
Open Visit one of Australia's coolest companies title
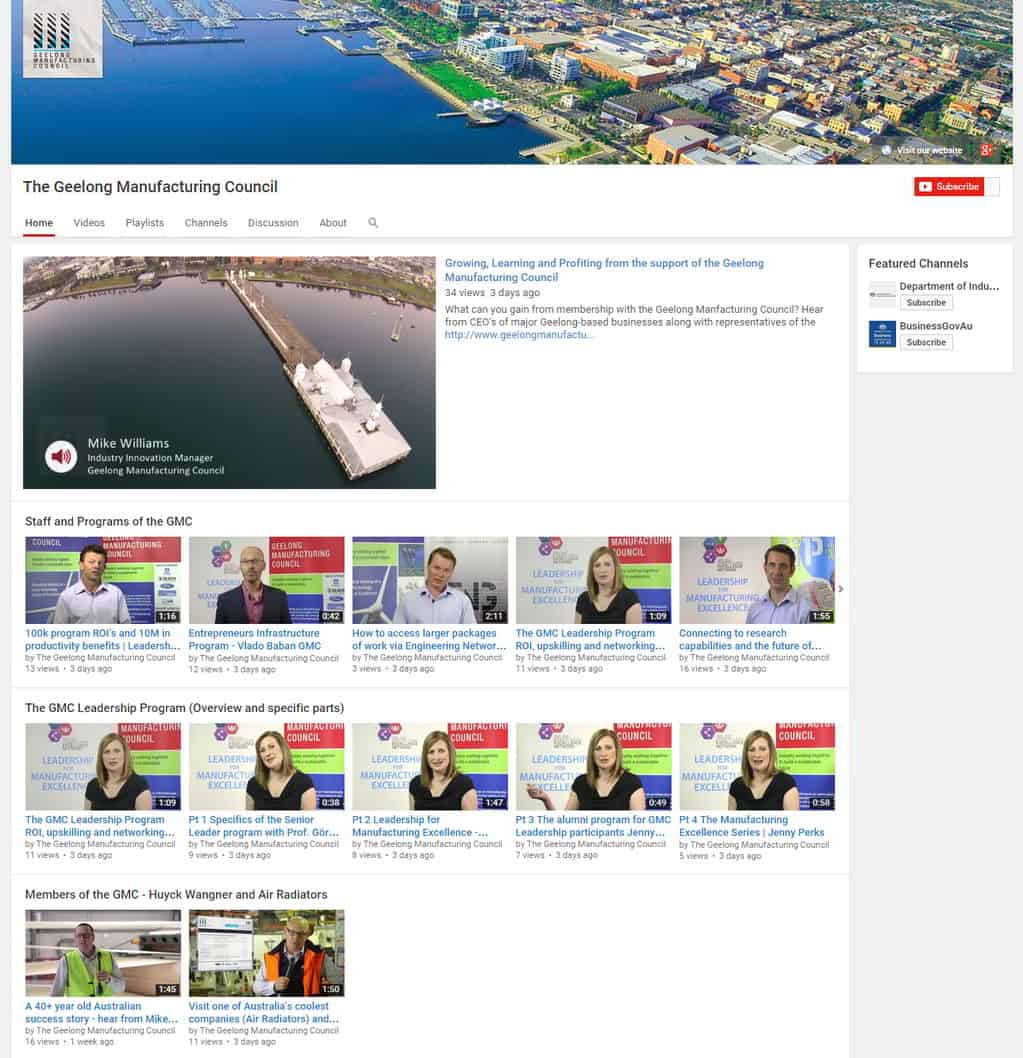[x=264, y=1011]
